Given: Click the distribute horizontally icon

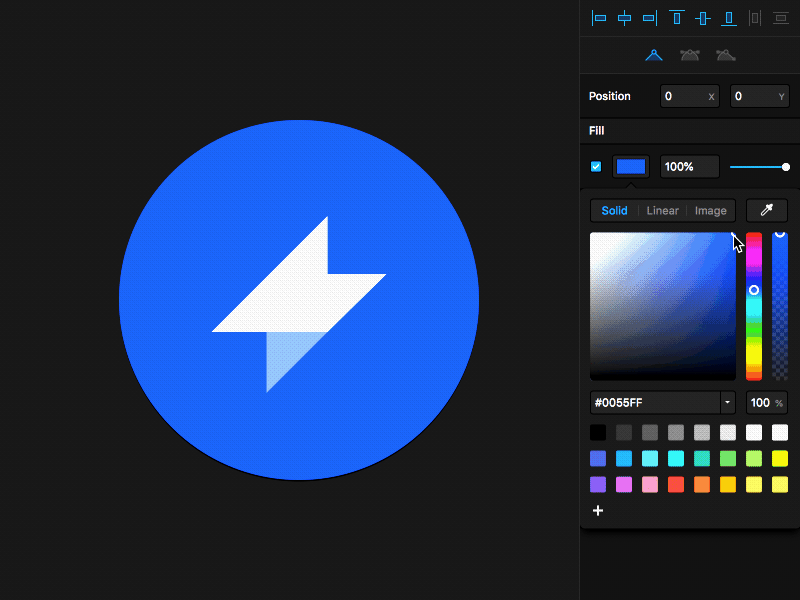Looking at the screenshot, I should click(755, 18).
